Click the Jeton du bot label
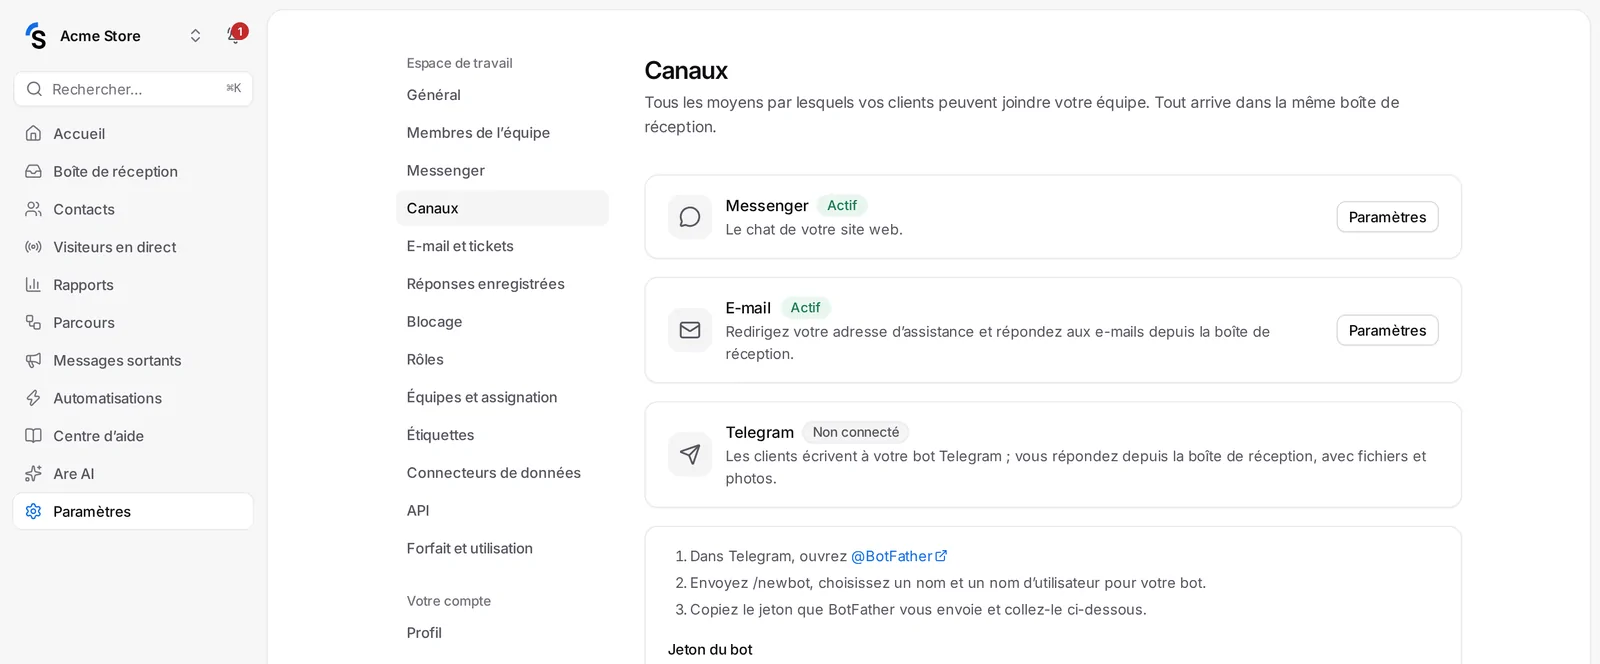1600x664 pixels. (710, 649)
